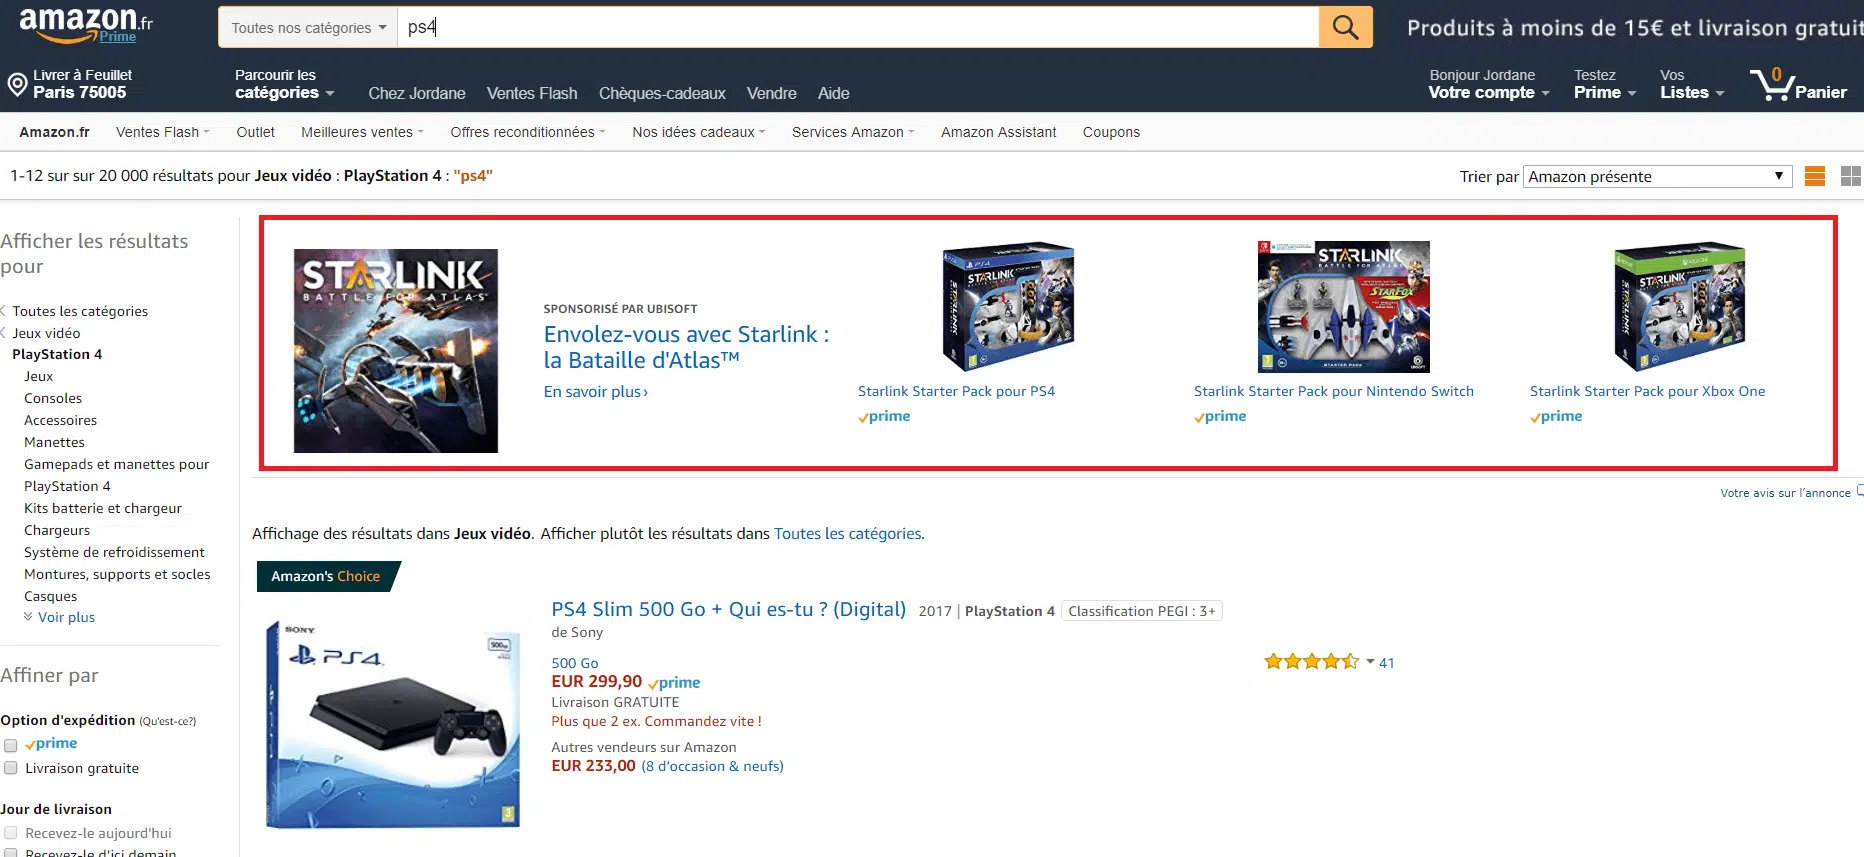Image resolution: width=1864 pixels, height=857 pixels.
Task: Check Recevez-le aujourd'hui delivery option
Action: pos(11,833)
